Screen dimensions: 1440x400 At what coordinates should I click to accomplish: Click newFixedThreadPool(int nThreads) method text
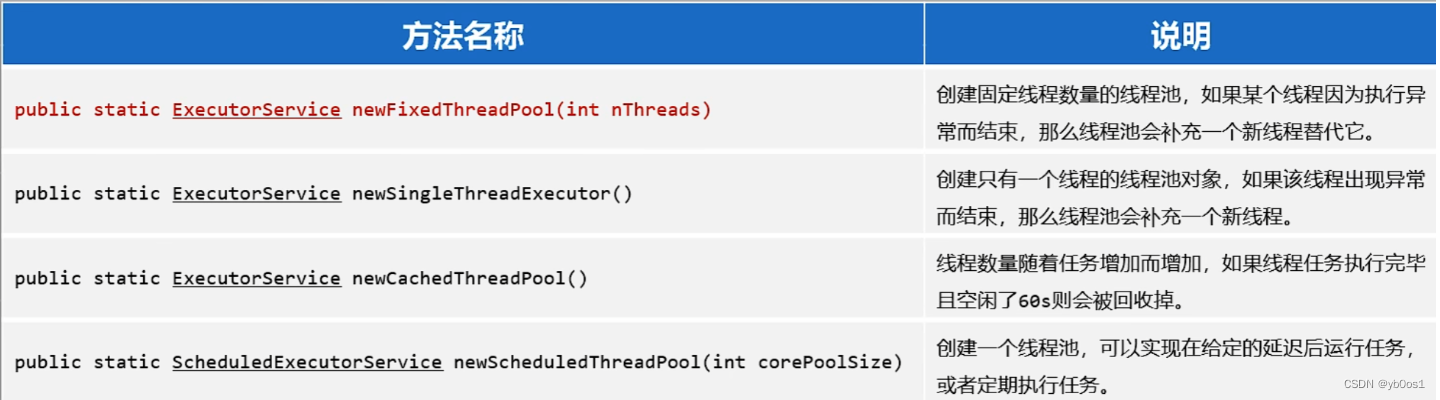(x=532, y=110)
